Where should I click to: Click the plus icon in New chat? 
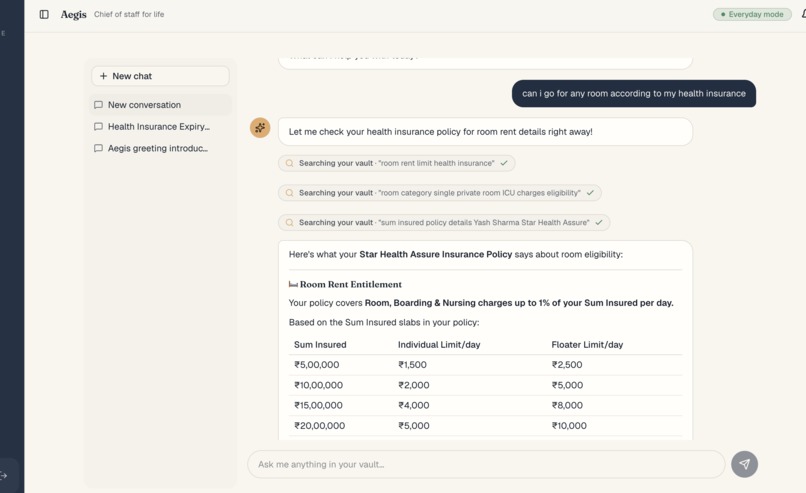(x=103, y=76)
